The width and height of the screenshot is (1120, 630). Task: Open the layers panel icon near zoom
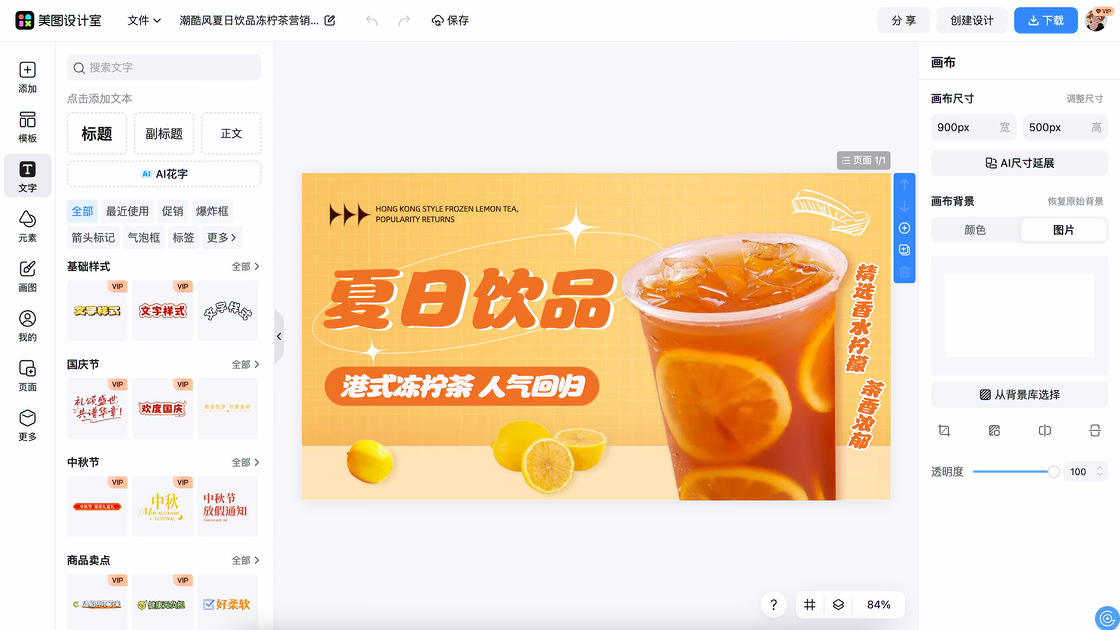tap(839, 605)
